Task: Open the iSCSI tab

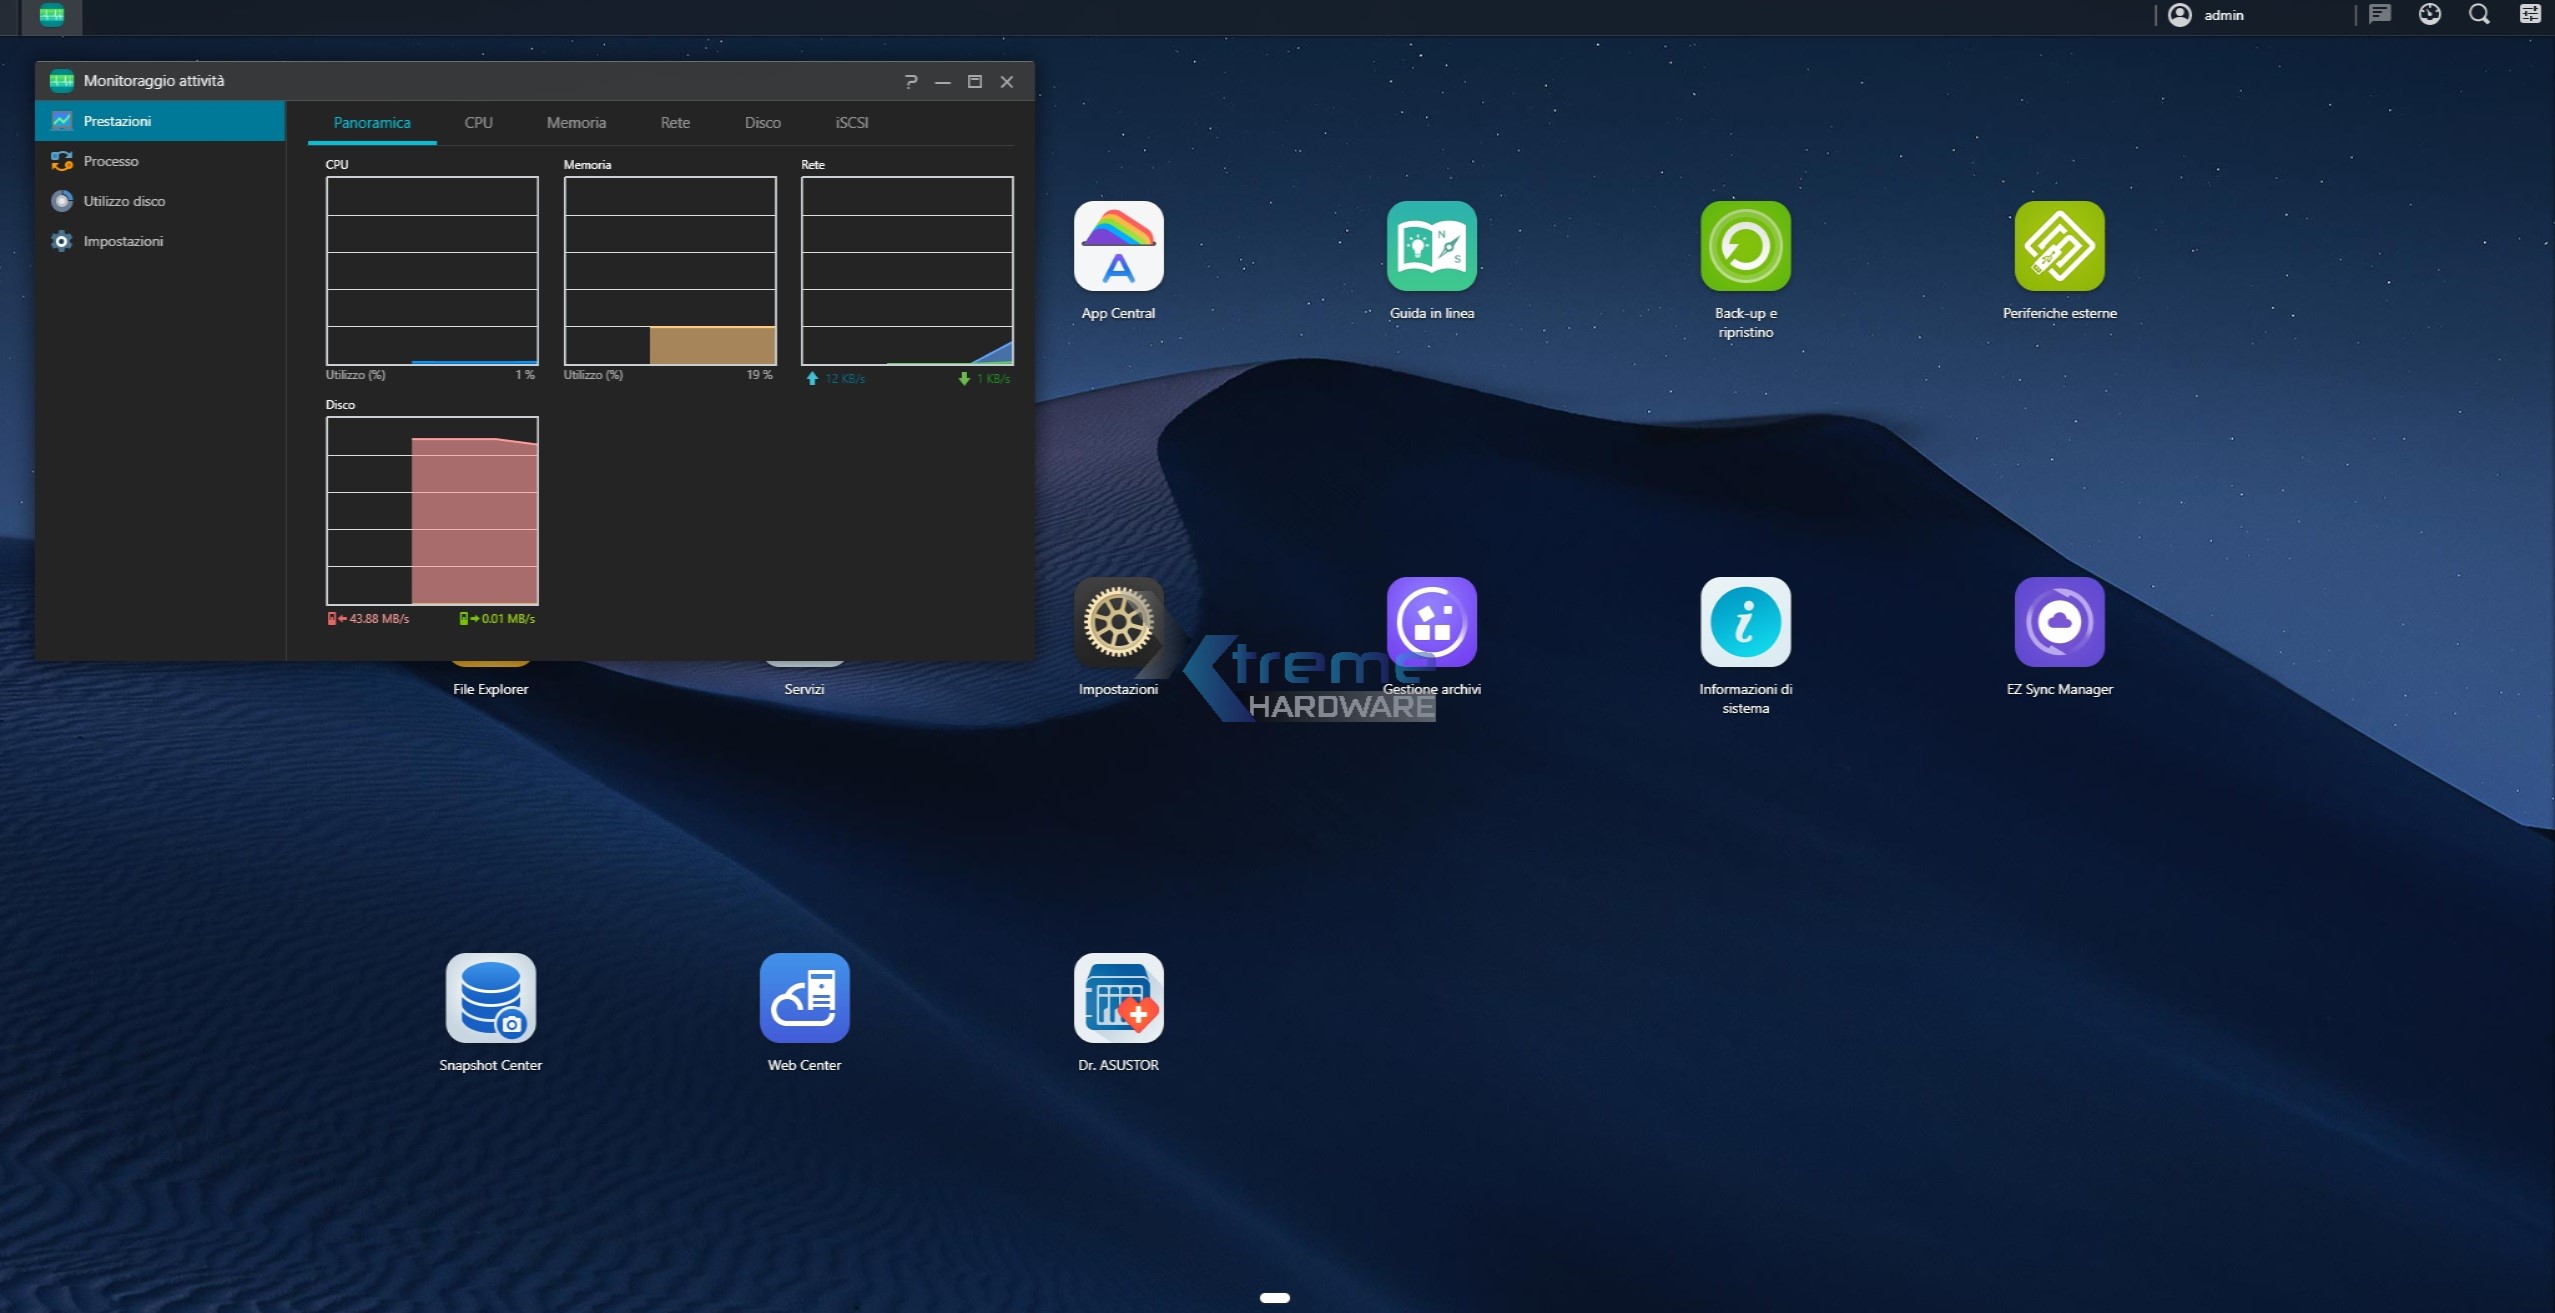Action: (851, 122)
